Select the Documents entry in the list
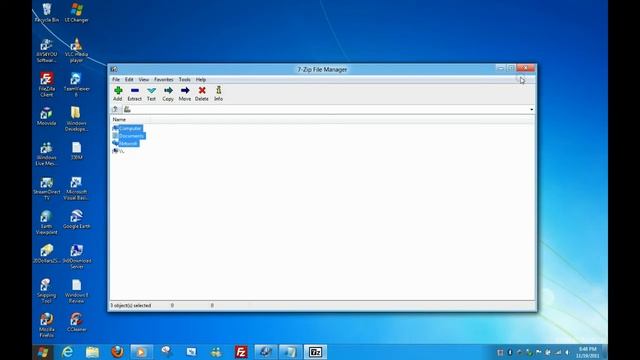This screenshot has height=360, width=640. [x=129, y=136]
